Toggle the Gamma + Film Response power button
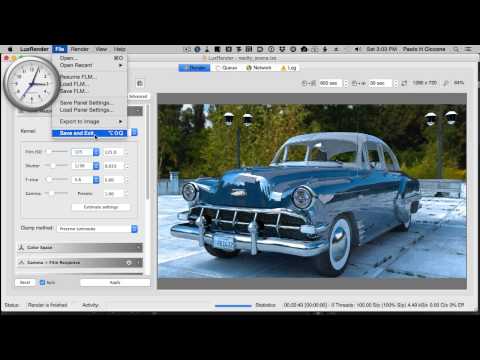480x360 pixels. [129, 263]
